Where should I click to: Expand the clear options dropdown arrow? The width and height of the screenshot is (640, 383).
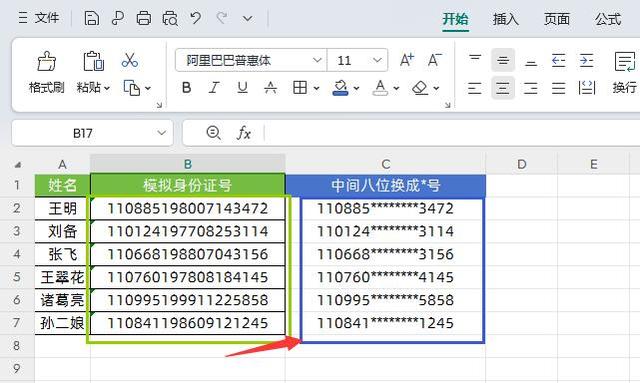pyautogui.click(x=436, y=88)
